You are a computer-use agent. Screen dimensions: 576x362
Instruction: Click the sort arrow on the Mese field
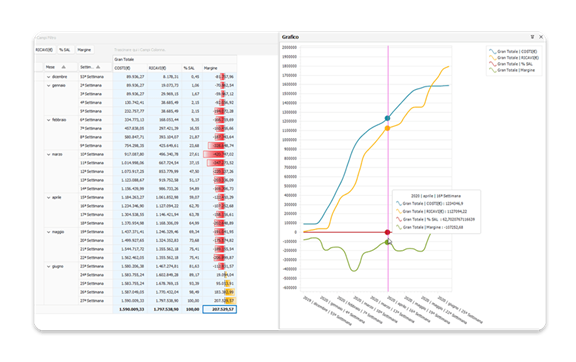[x=64, y=67]
